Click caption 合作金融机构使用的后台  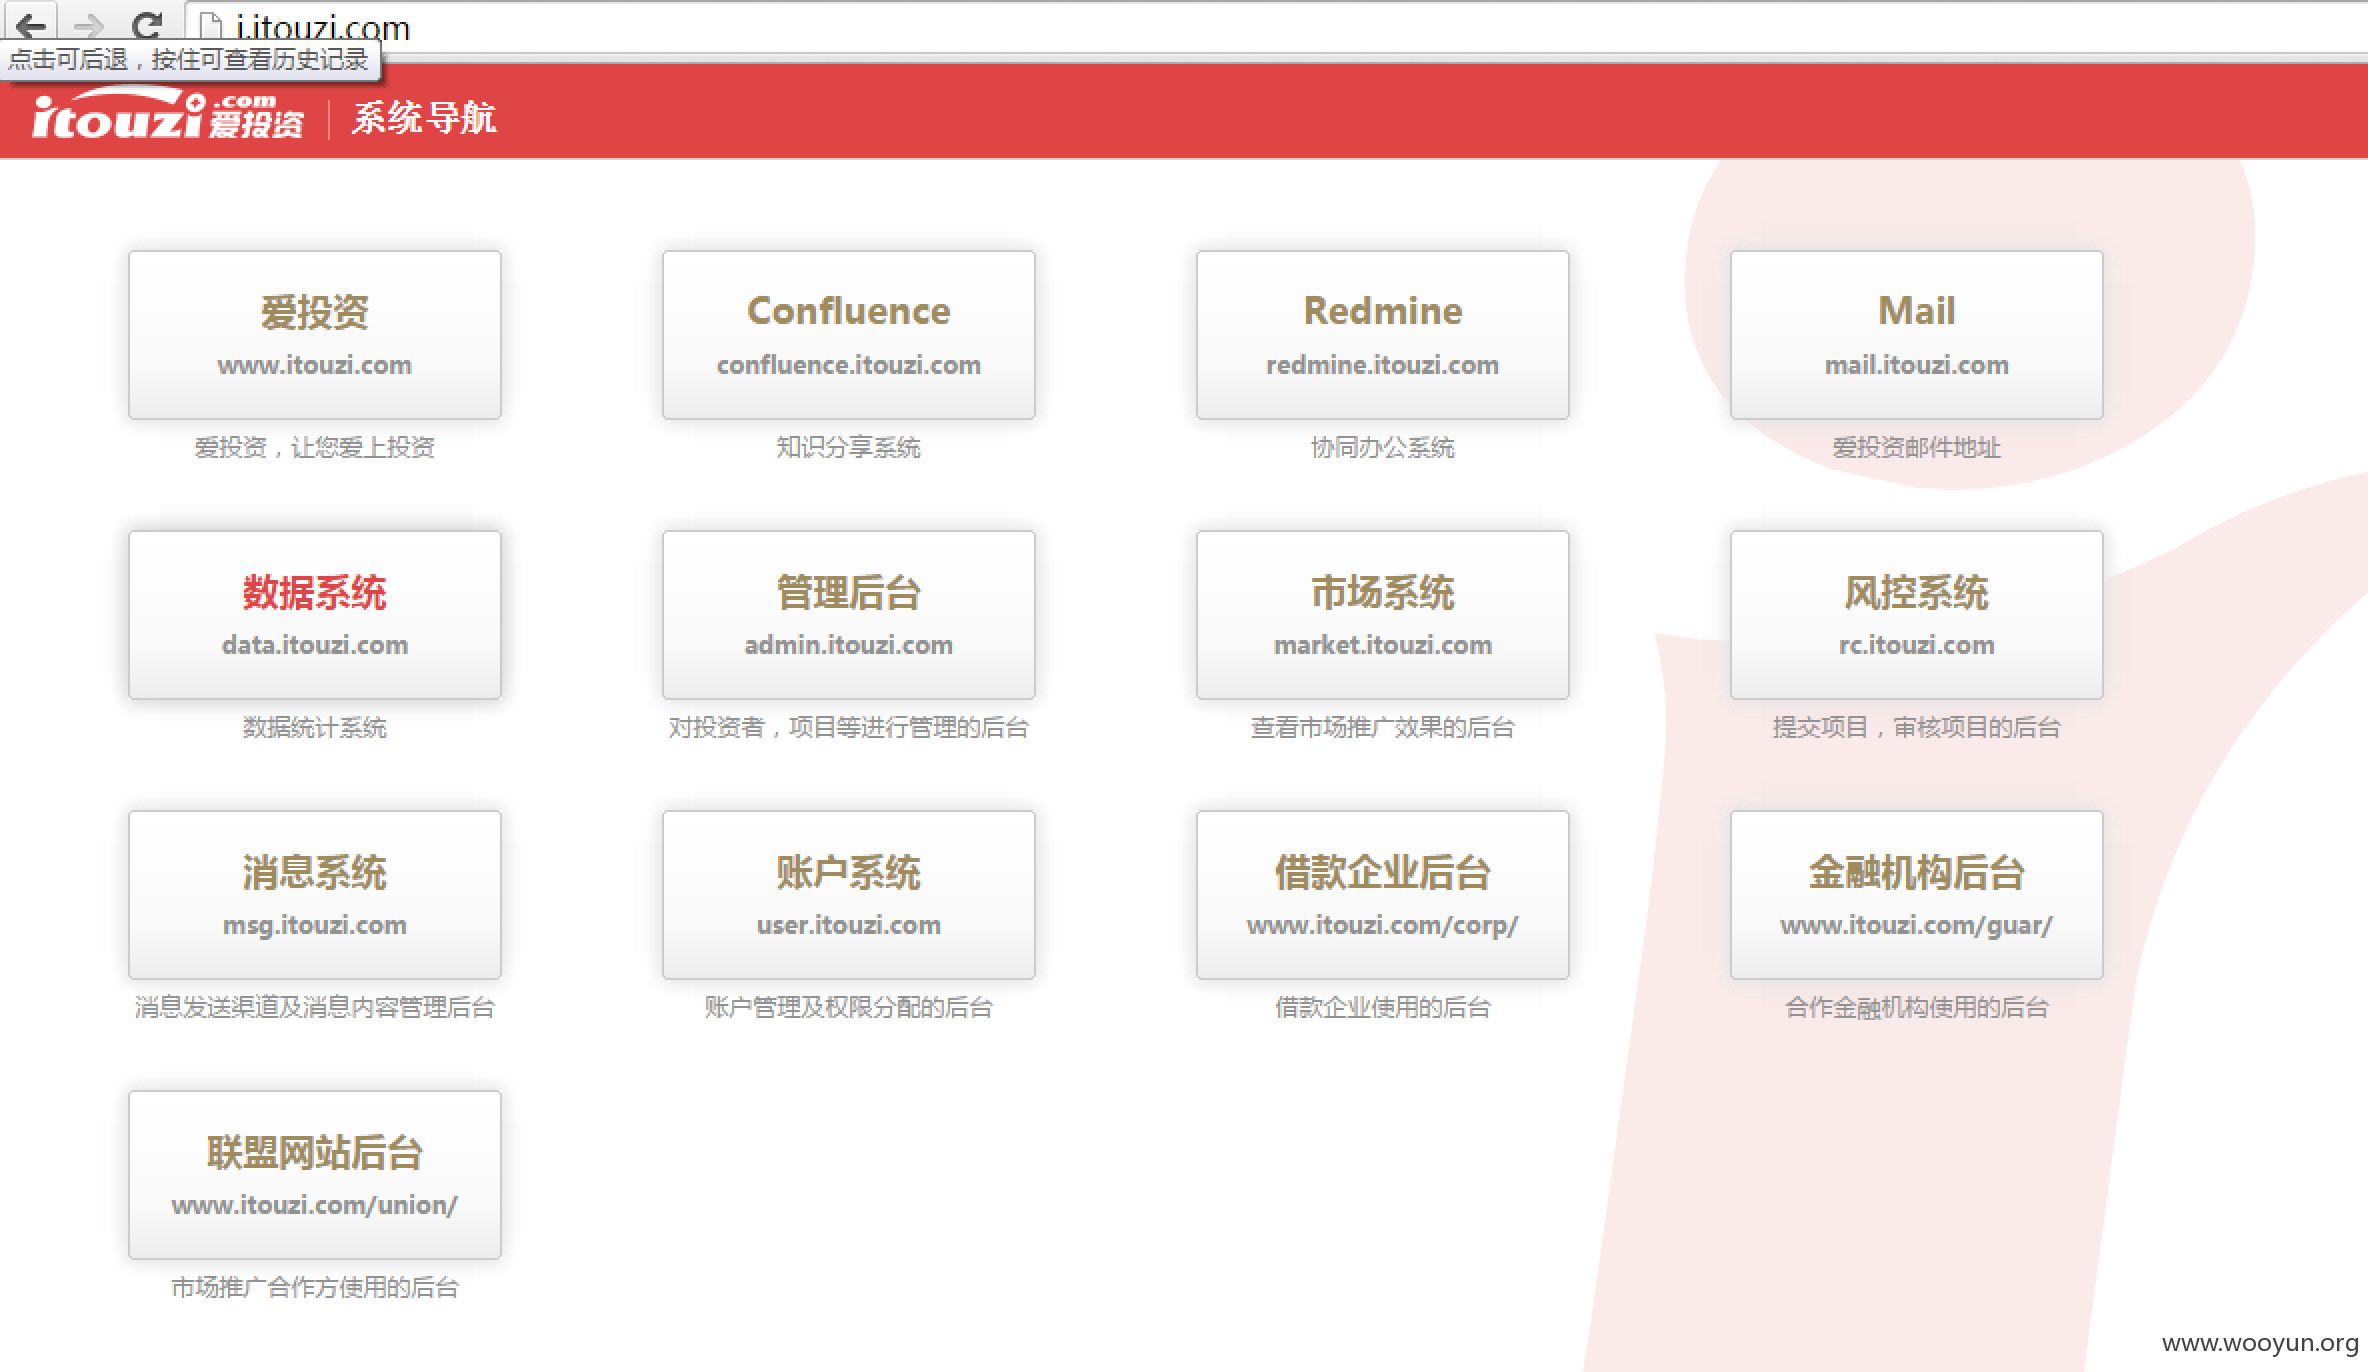(1917, 1007)
